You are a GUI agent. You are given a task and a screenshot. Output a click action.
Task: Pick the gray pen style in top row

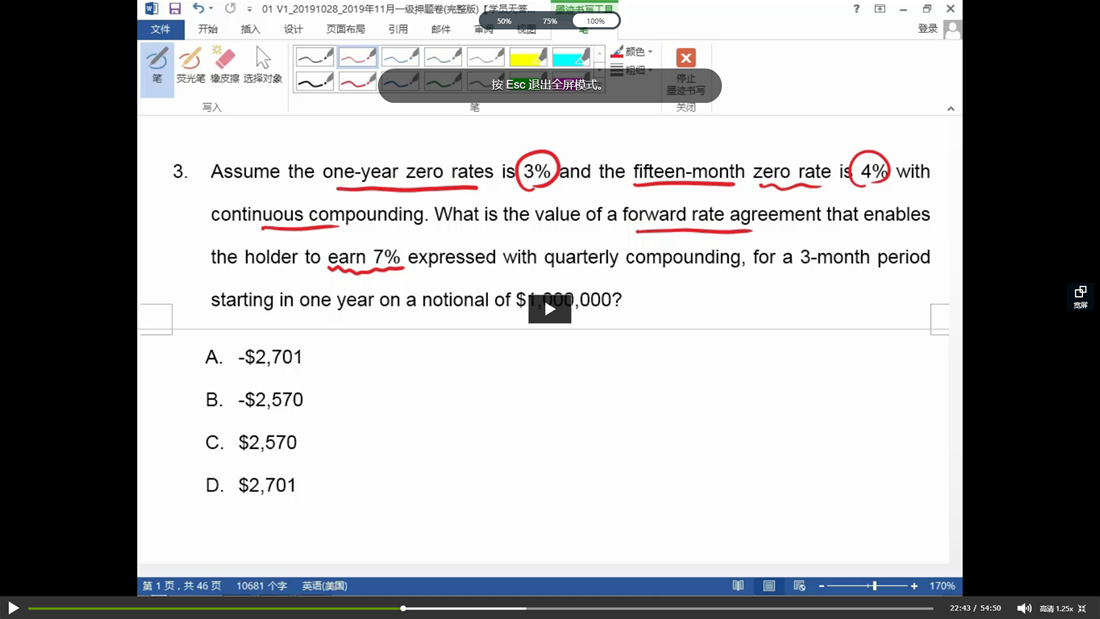485,57
